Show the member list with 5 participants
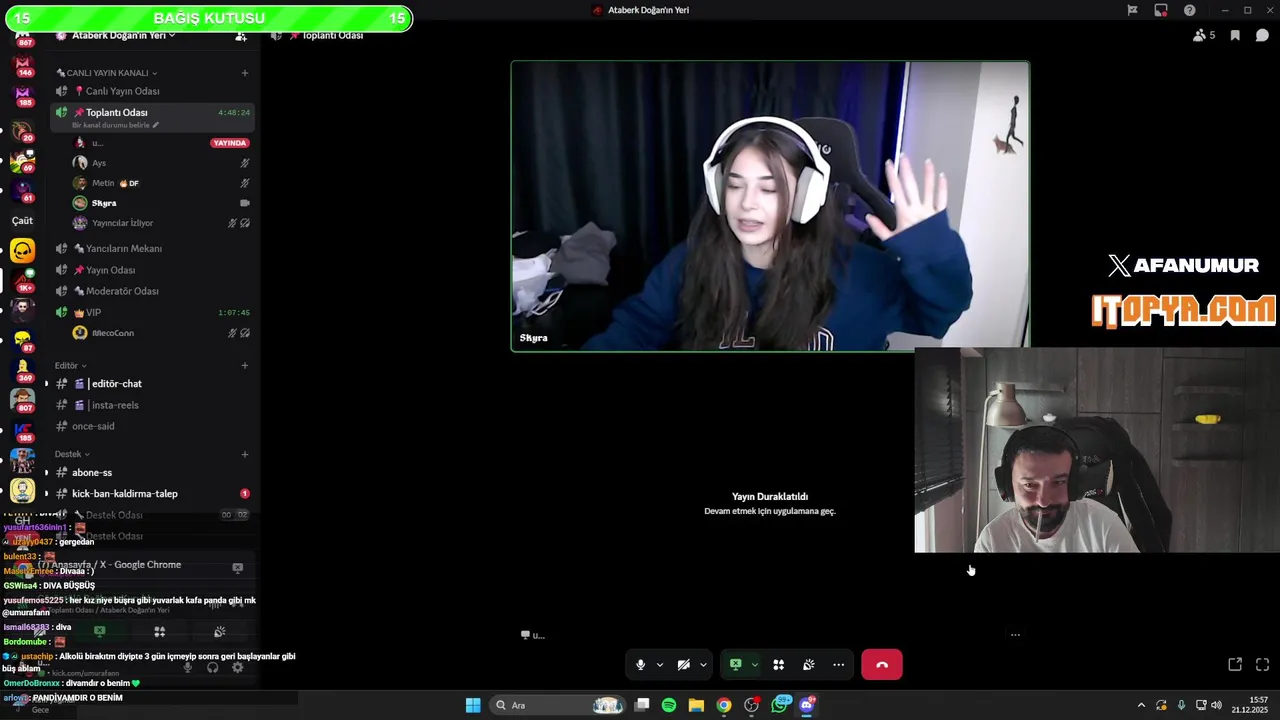 click(1204, 35)
